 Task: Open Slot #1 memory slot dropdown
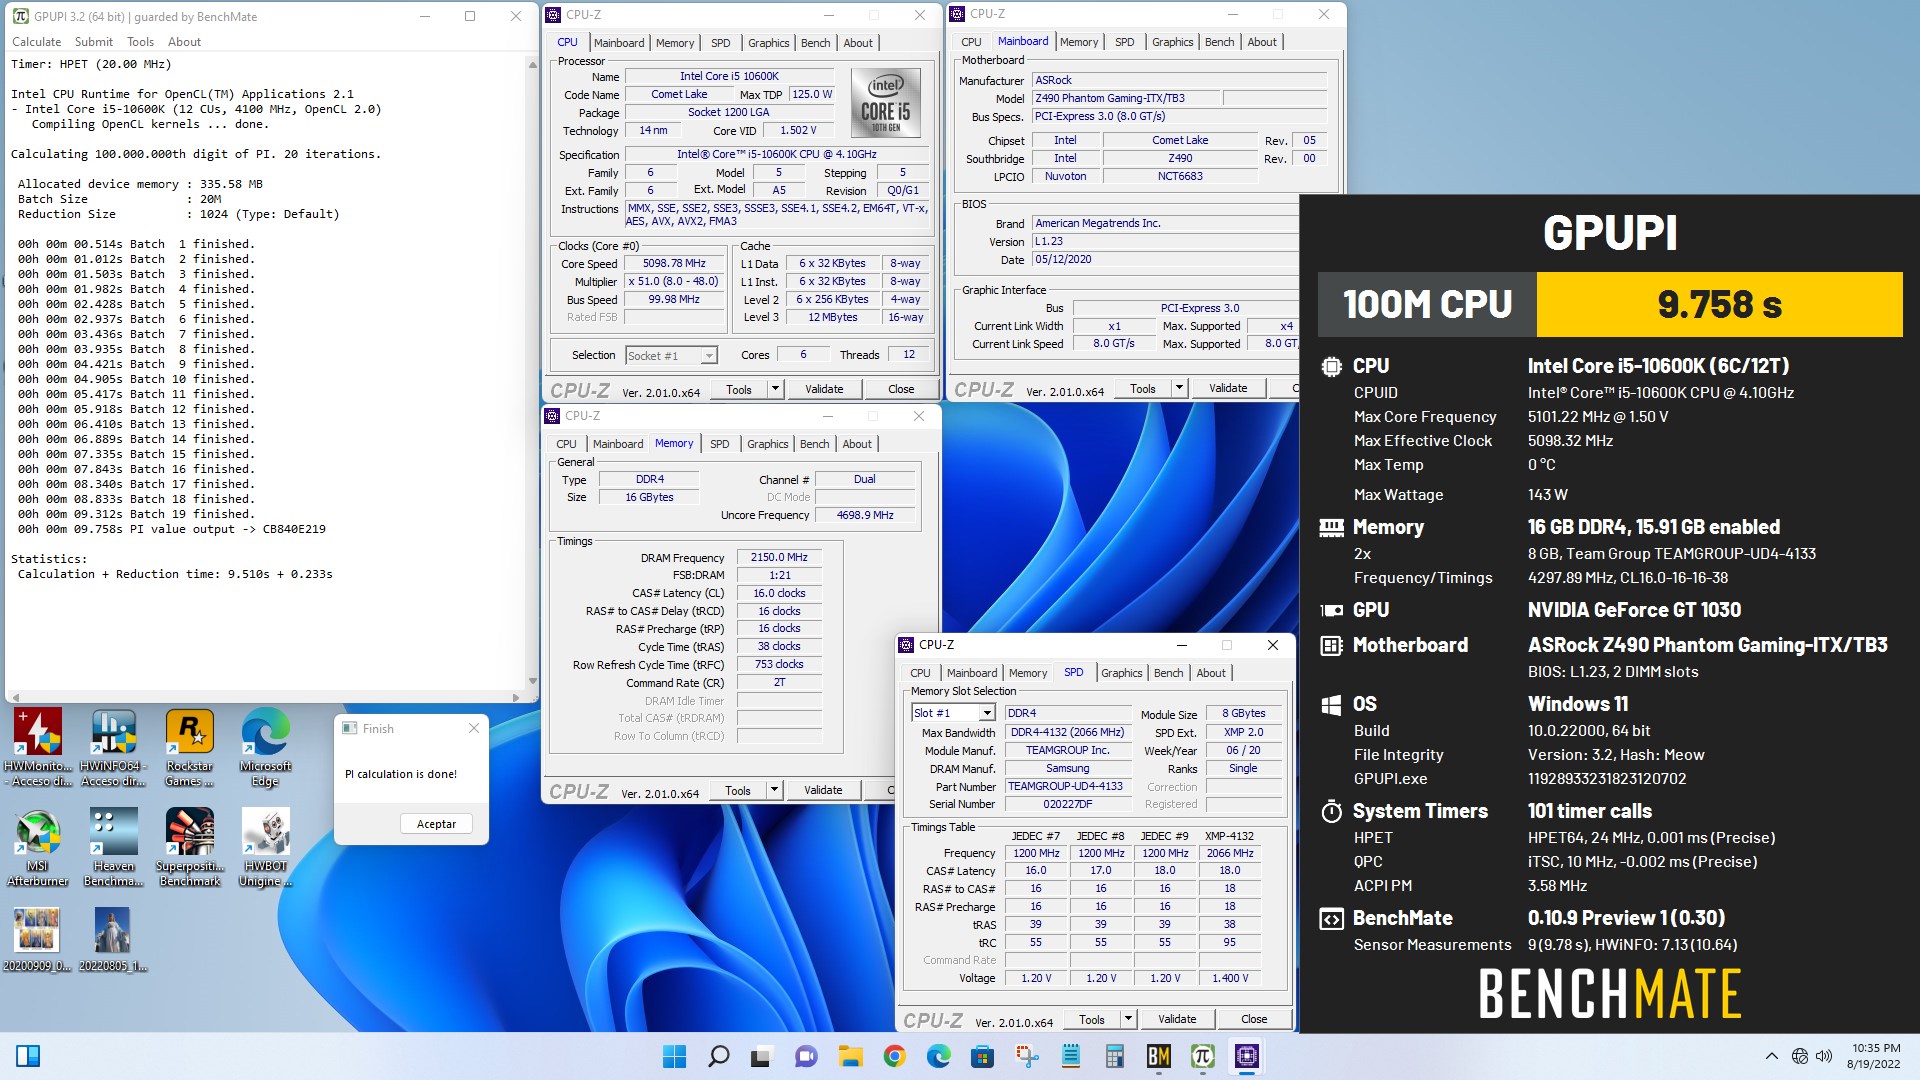953,713
